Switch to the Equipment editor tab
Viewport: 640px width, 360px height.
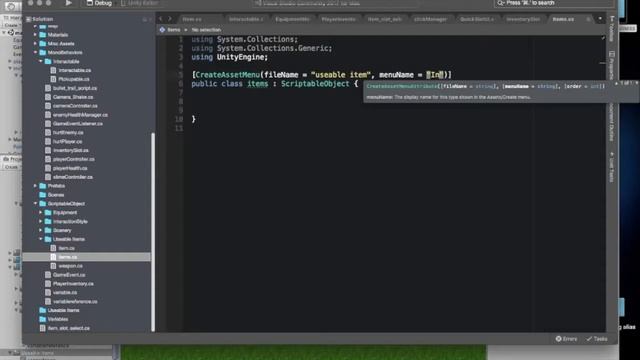(292, 19)
